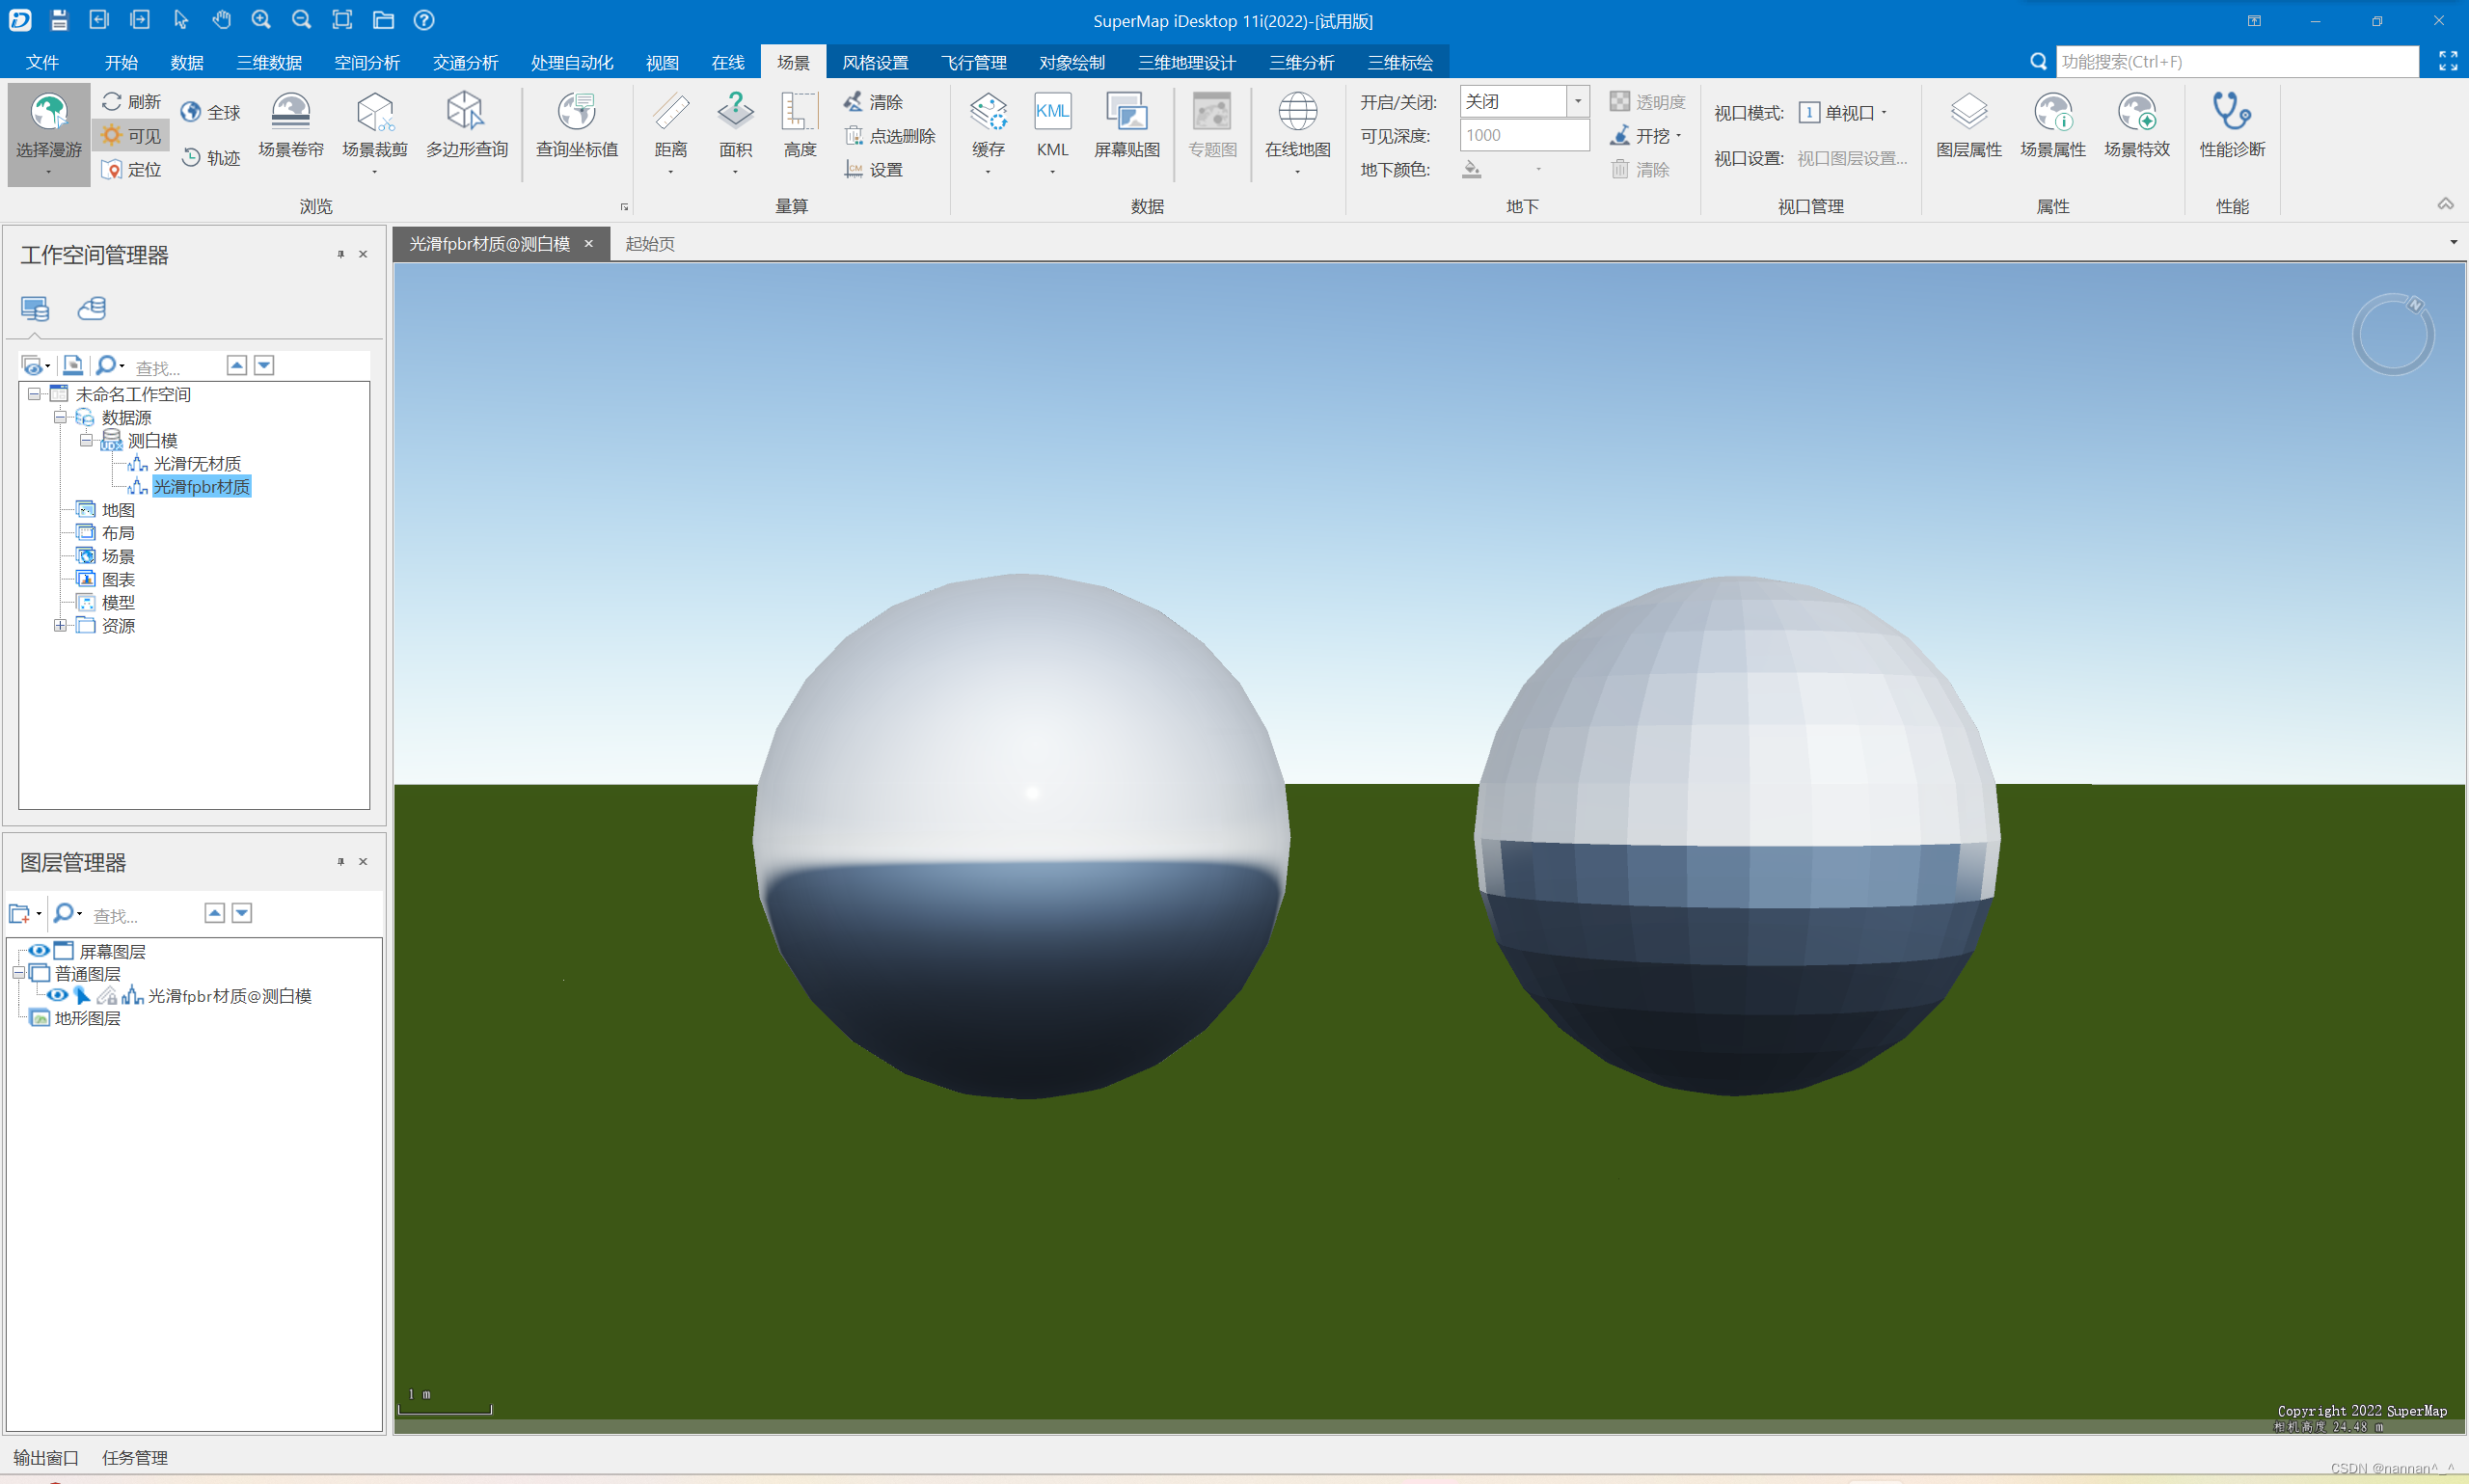Collapse the 测白模 datasource node

point(86,440)
